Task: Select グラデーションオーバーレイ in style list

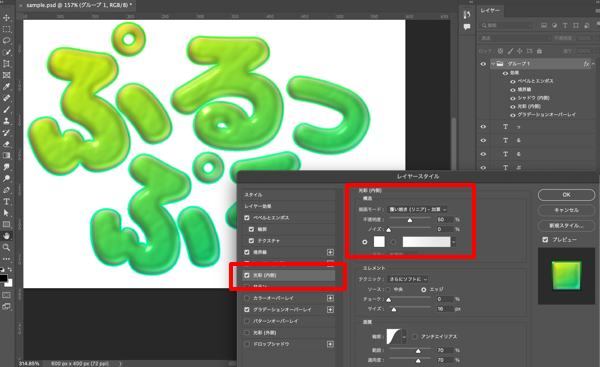Action: point(282,310)
